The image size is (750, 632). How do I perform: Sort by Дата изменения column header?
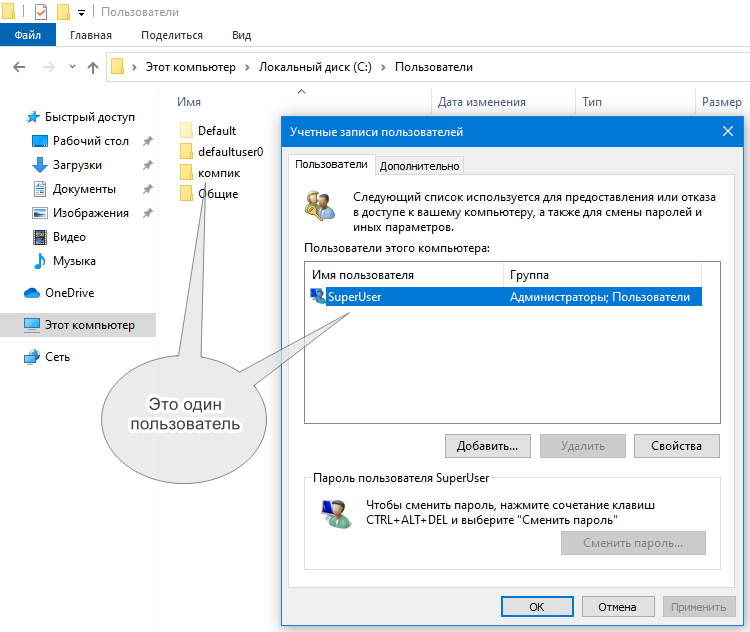coord(482,102)
